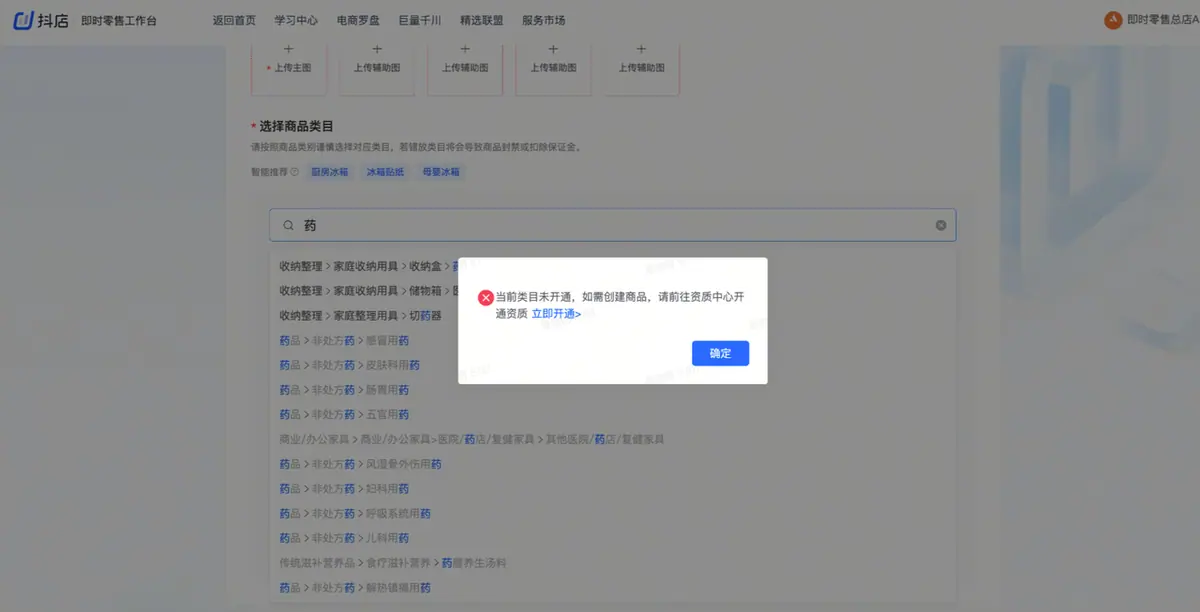Click the account avatar icon
The height and width of the screenshot is (612, 1200).
coord(1113,20)
